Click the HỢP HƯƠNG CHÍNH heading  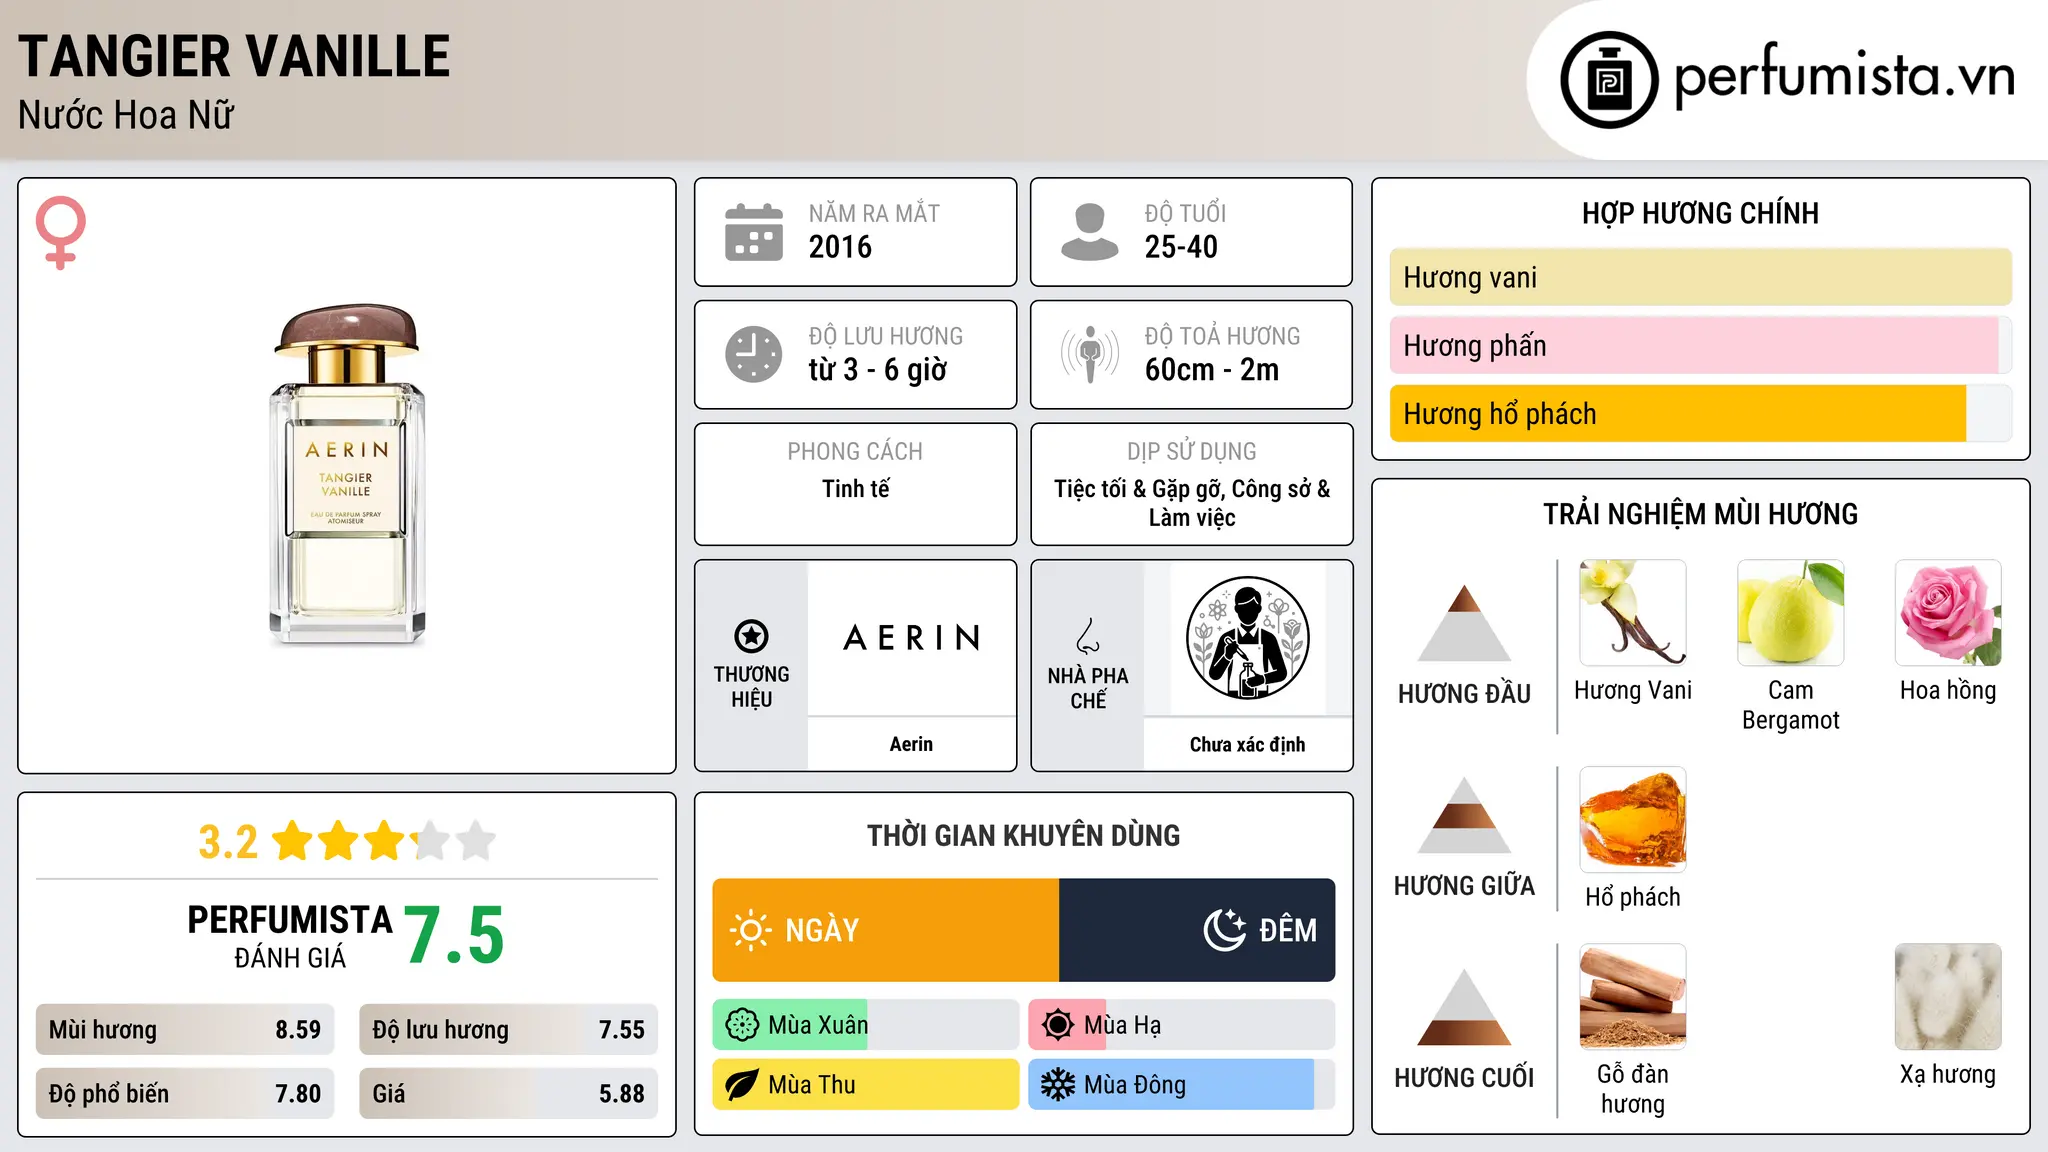(1700, 213)
